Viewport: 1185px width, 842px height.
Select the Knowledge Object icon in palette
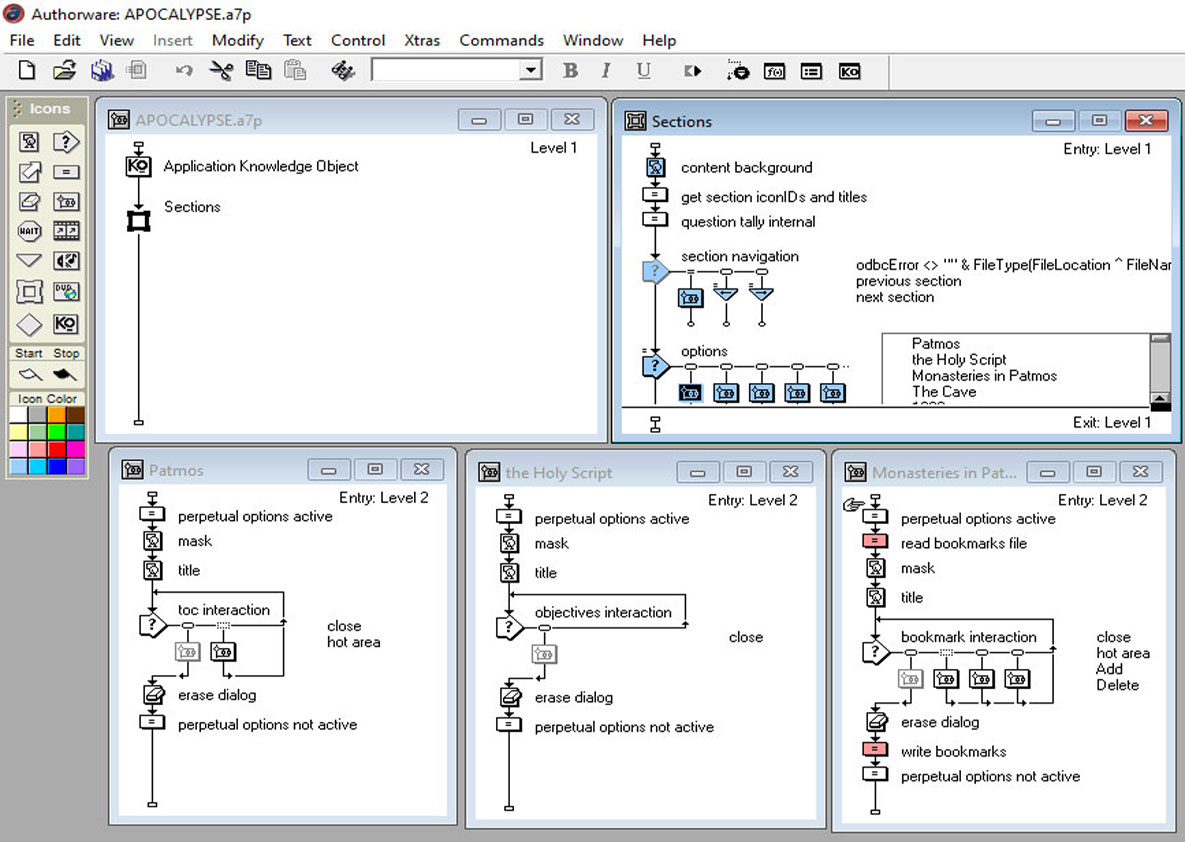(67, 324)
